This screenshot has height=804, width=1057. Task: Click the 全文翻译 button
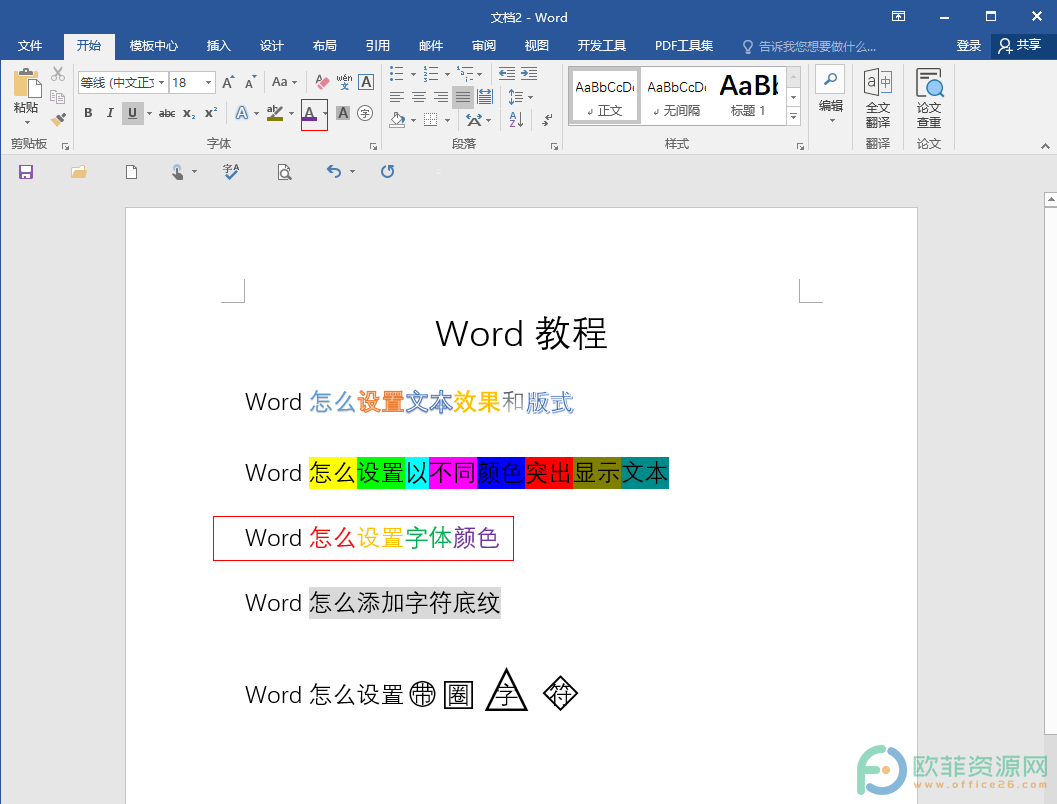point(878,98)
